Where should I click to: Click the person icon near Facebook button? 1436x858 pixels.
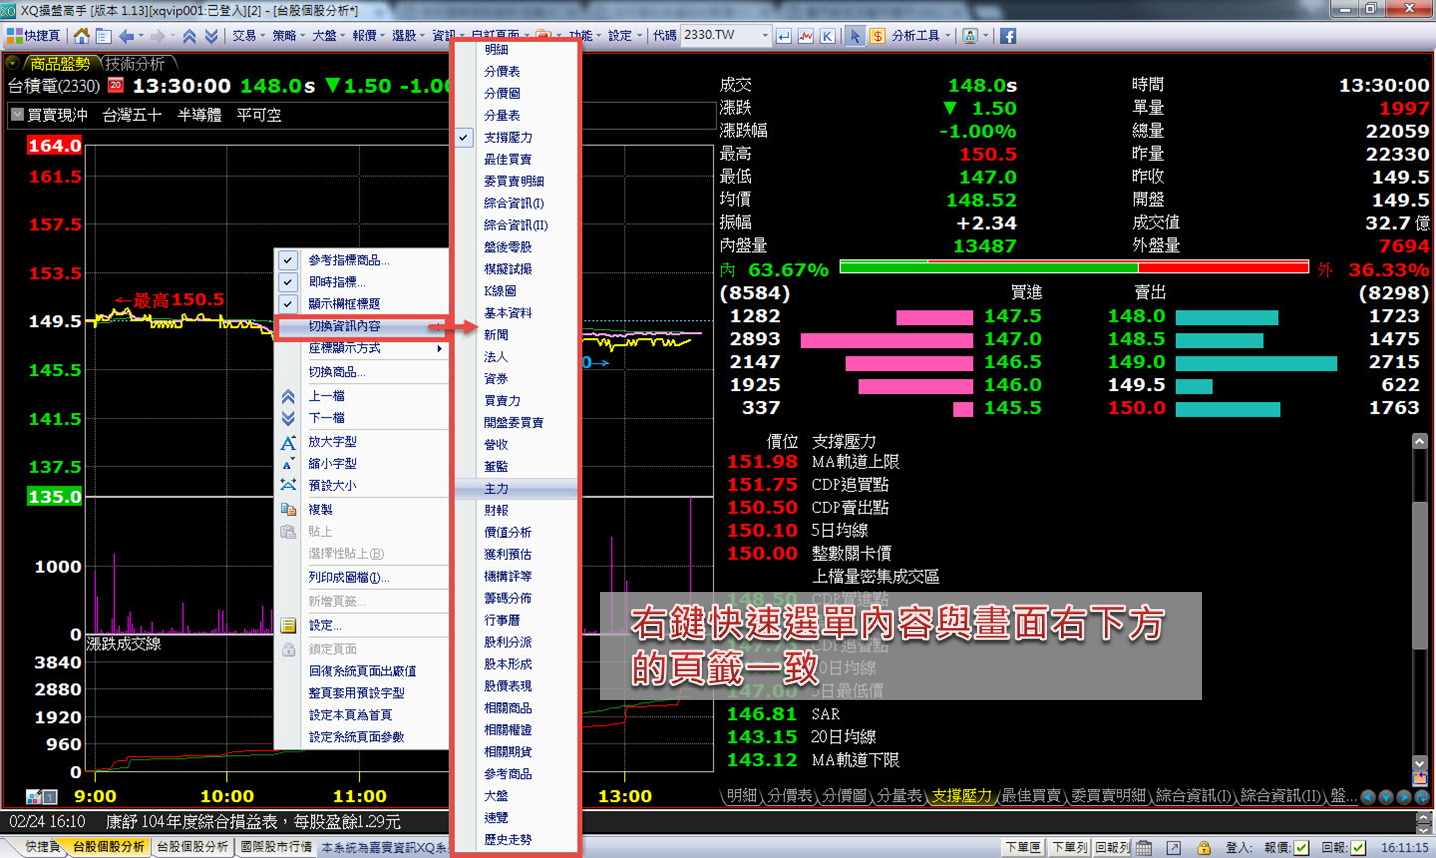pyautogui.click(x=969, y=36)
